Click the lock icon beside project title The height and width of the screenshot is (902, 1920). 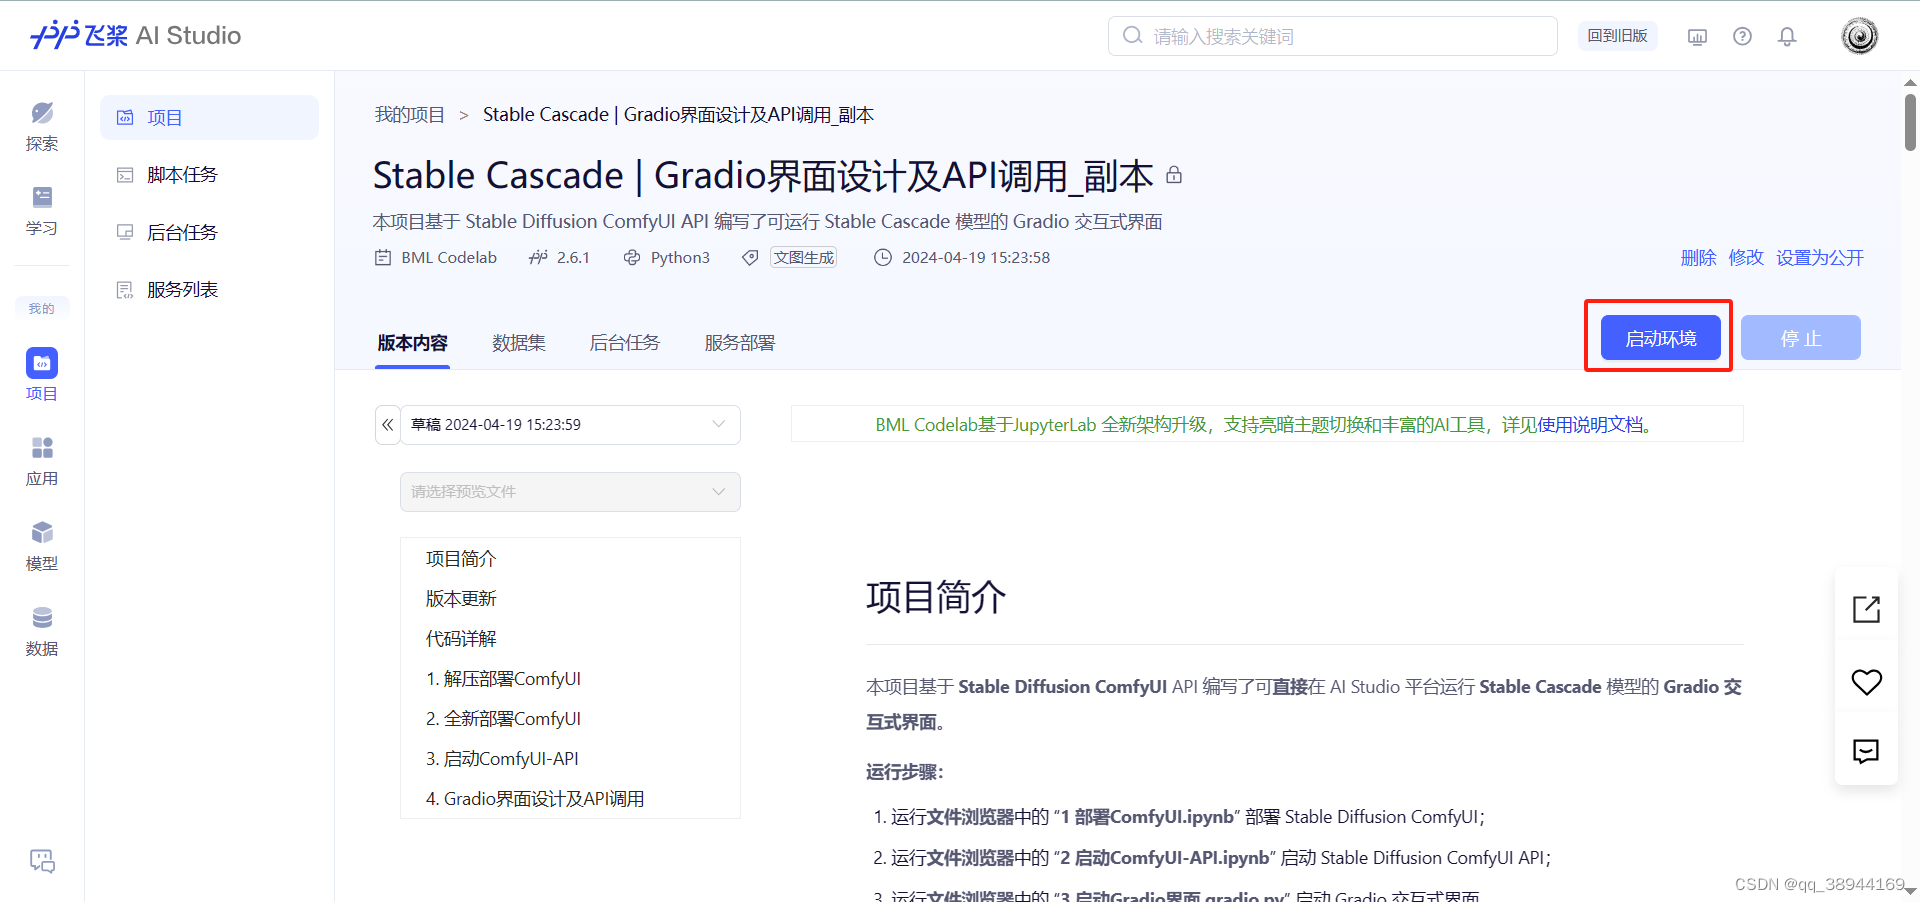click(x=1174, y=175)
